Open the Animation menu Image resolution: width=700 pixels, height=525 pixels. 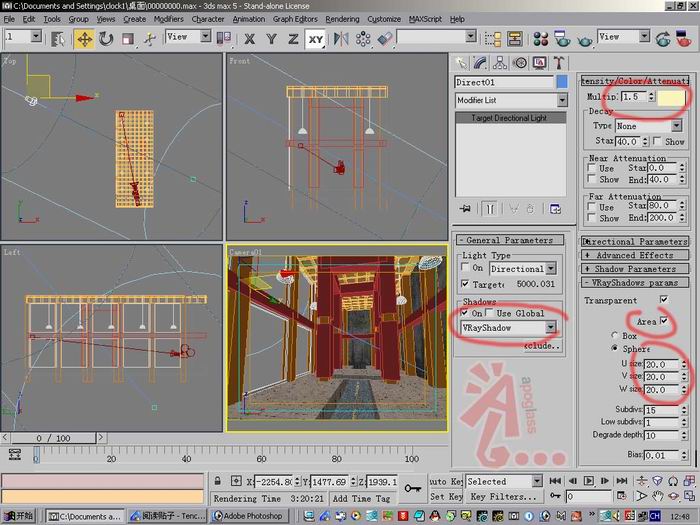pyautogui.click(x=249, y=19)
